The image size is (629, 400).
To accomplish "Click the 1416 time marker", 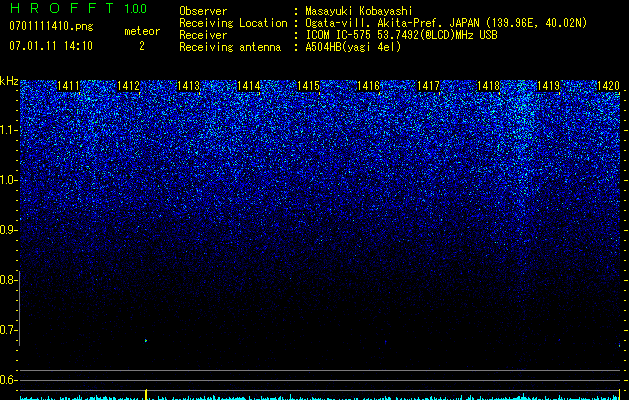I will coord(369,86).
